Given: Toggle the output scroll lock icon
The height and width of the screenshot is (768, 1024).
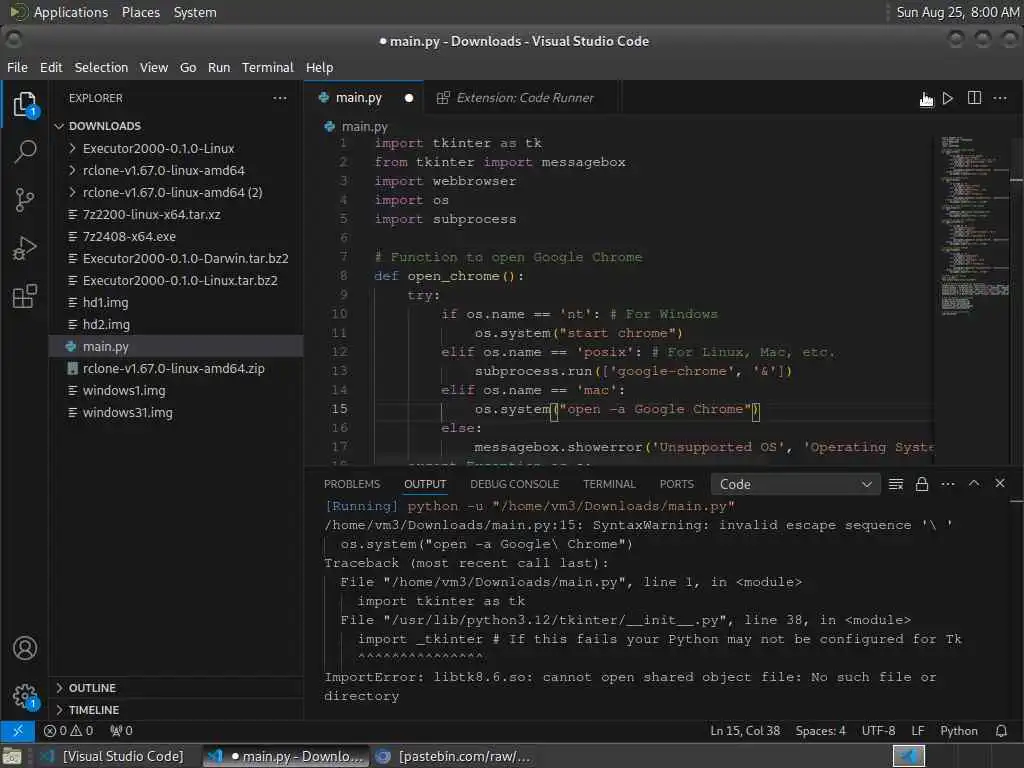Looking at the screenshot, I should [921, 484].
